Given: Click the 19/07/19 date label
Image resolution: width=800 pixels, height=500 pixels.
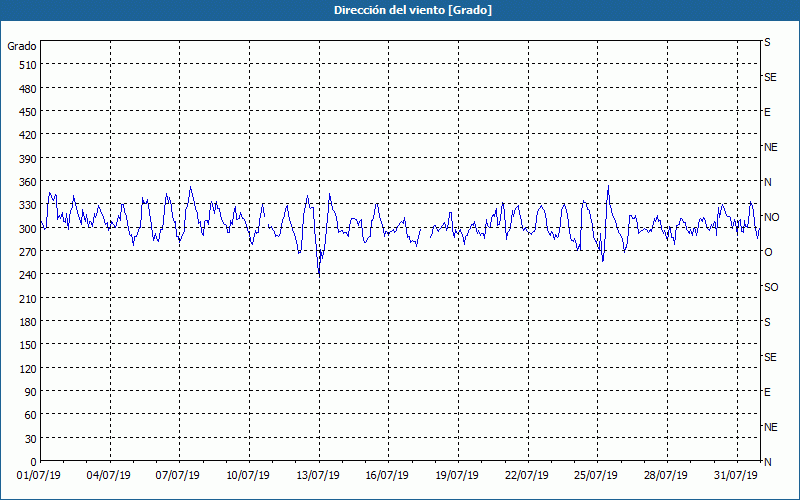Looking at the screenshot, I should click(457, 476).
